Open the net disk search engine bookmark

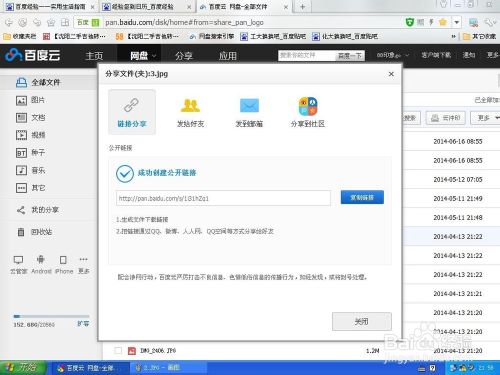(x=212, y=36)
